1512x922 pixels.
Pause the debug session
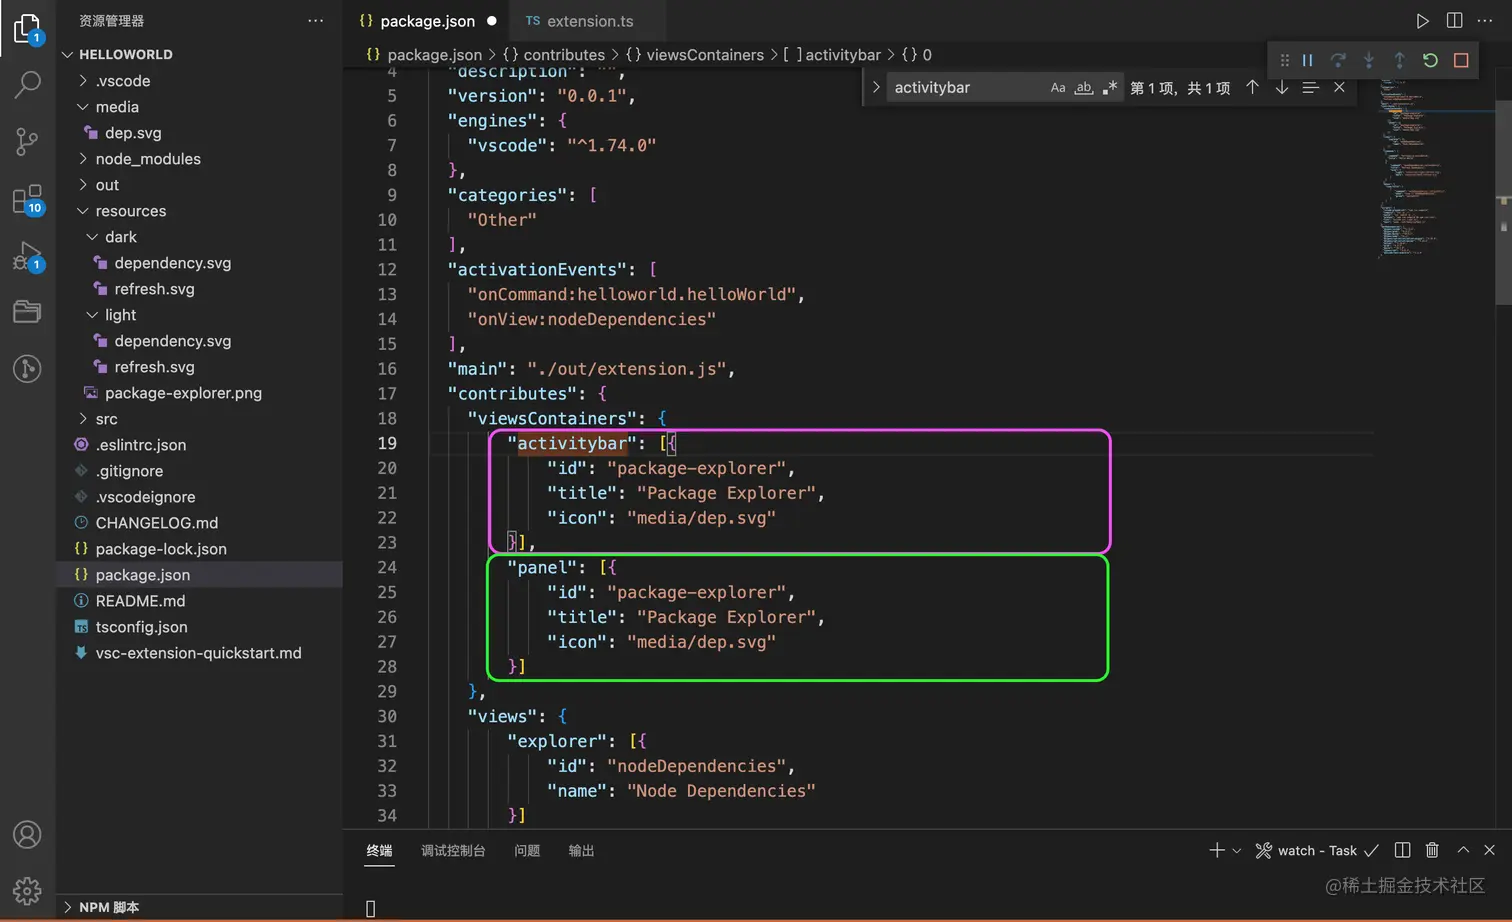[x=1307, y=60]
